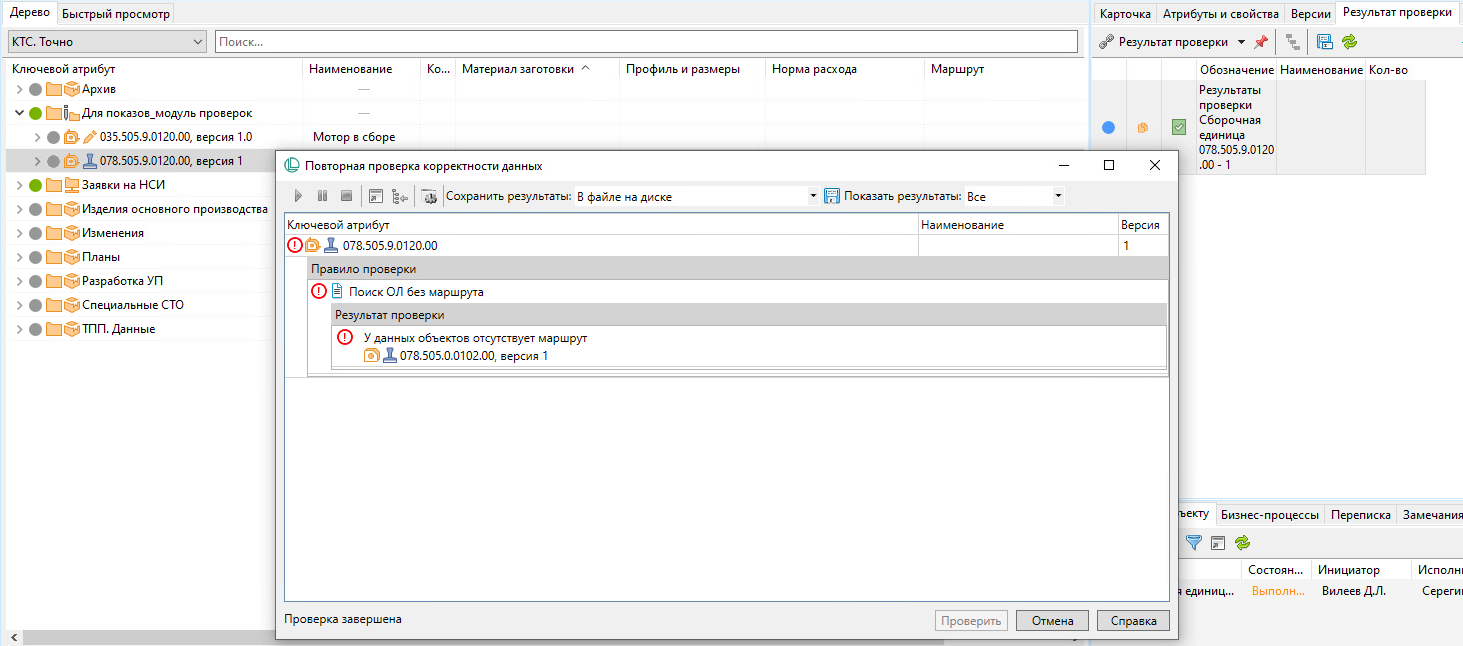Image resolution: width=1463 pixels, height=646 pixels.
Task: Click the pause icon in dialog toolbar
Action: coord(322,197)
